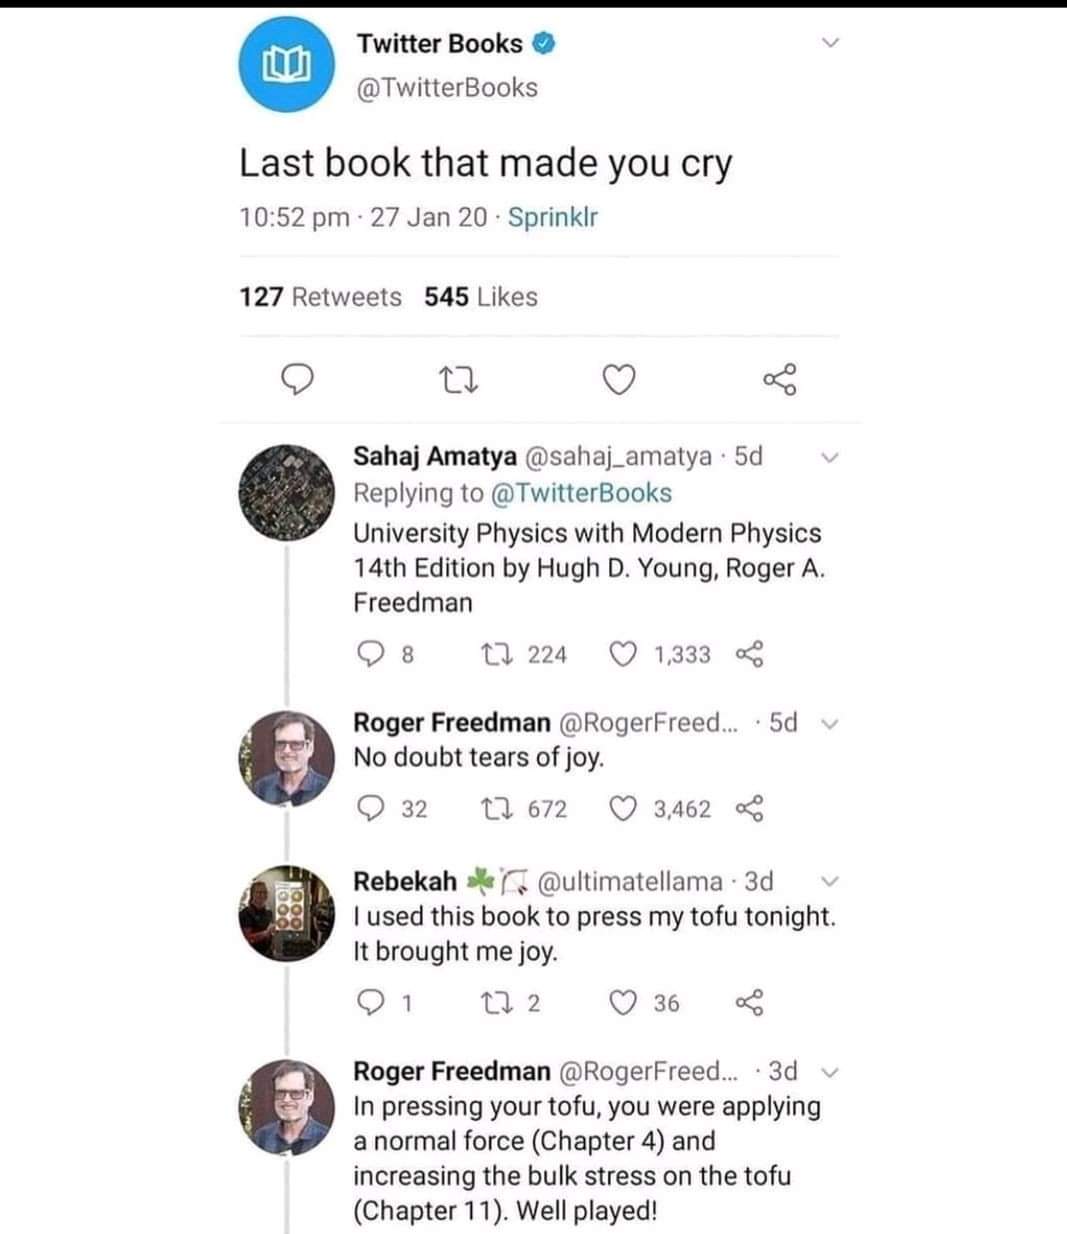
Task: View the 127 Retweets list
Action: tap(320, 297)
